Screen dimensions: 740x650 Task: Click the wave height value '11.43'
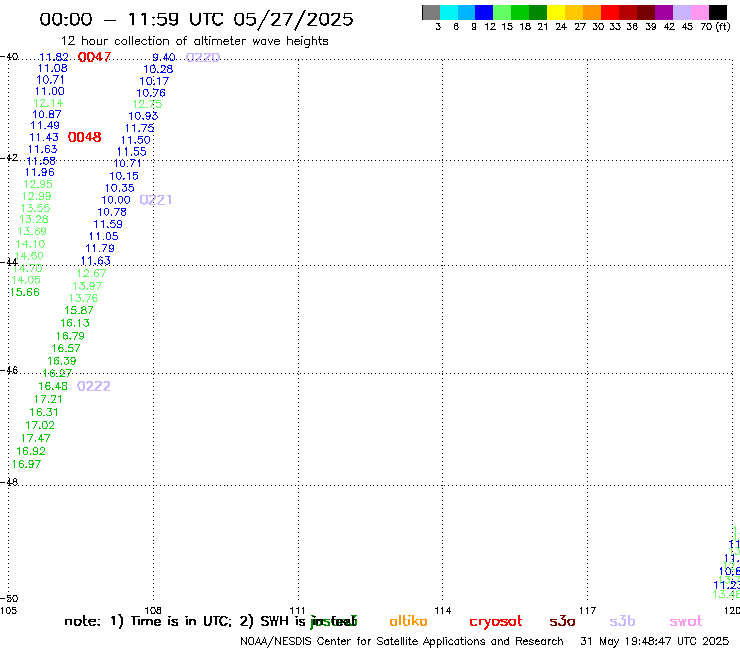[44, 137]
